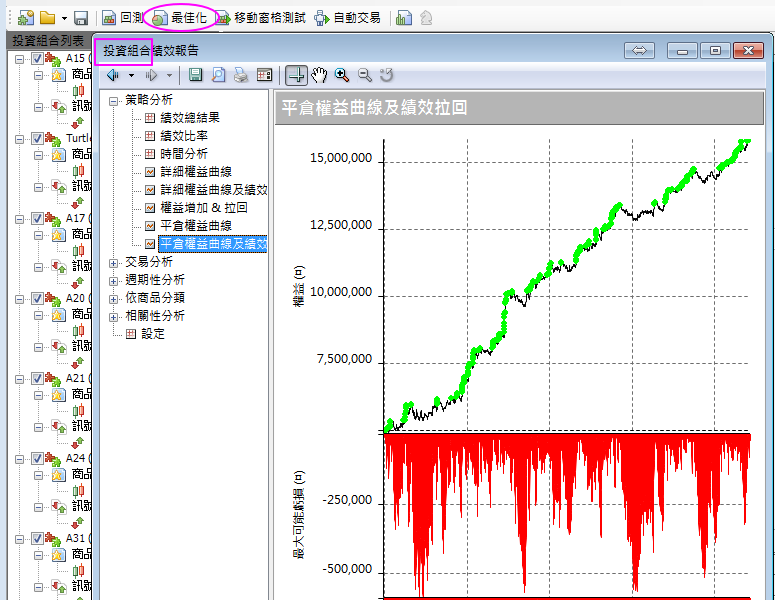This screenshot has height=600, width=775.
Task: Select the hand pan tool
Action: coord(319,75)
